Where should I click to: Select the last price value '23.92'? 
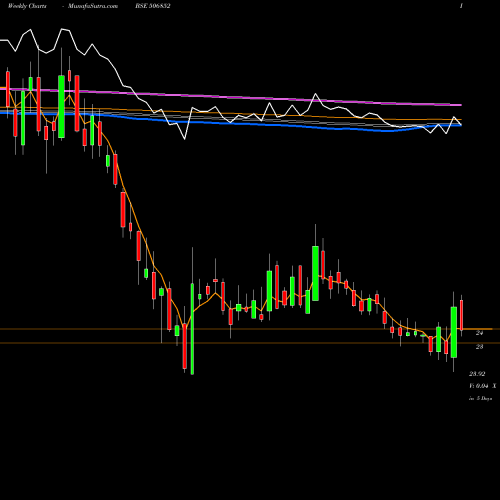(477, 374)
